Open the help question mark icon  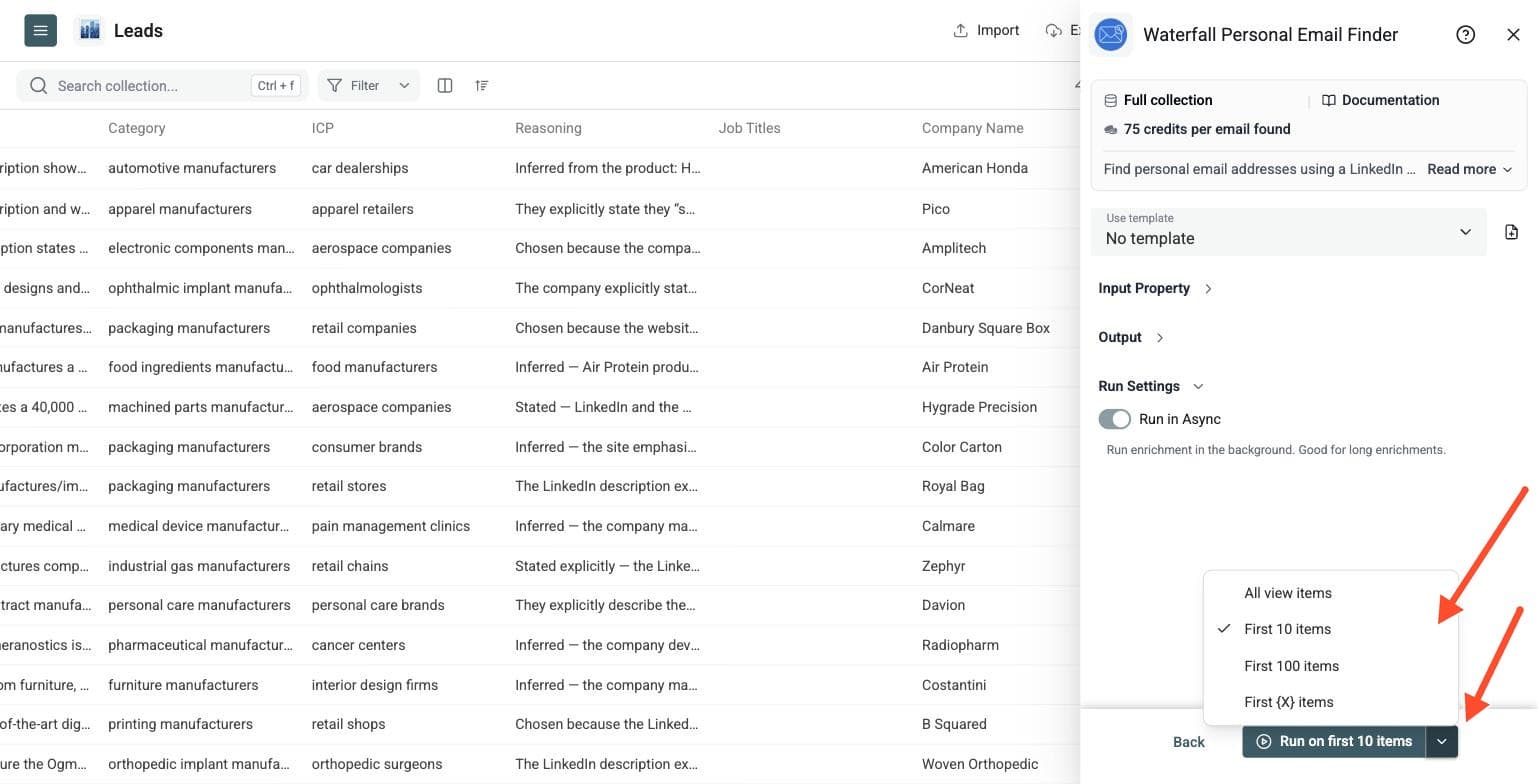pyautogui.click(x=1466, y=35)
